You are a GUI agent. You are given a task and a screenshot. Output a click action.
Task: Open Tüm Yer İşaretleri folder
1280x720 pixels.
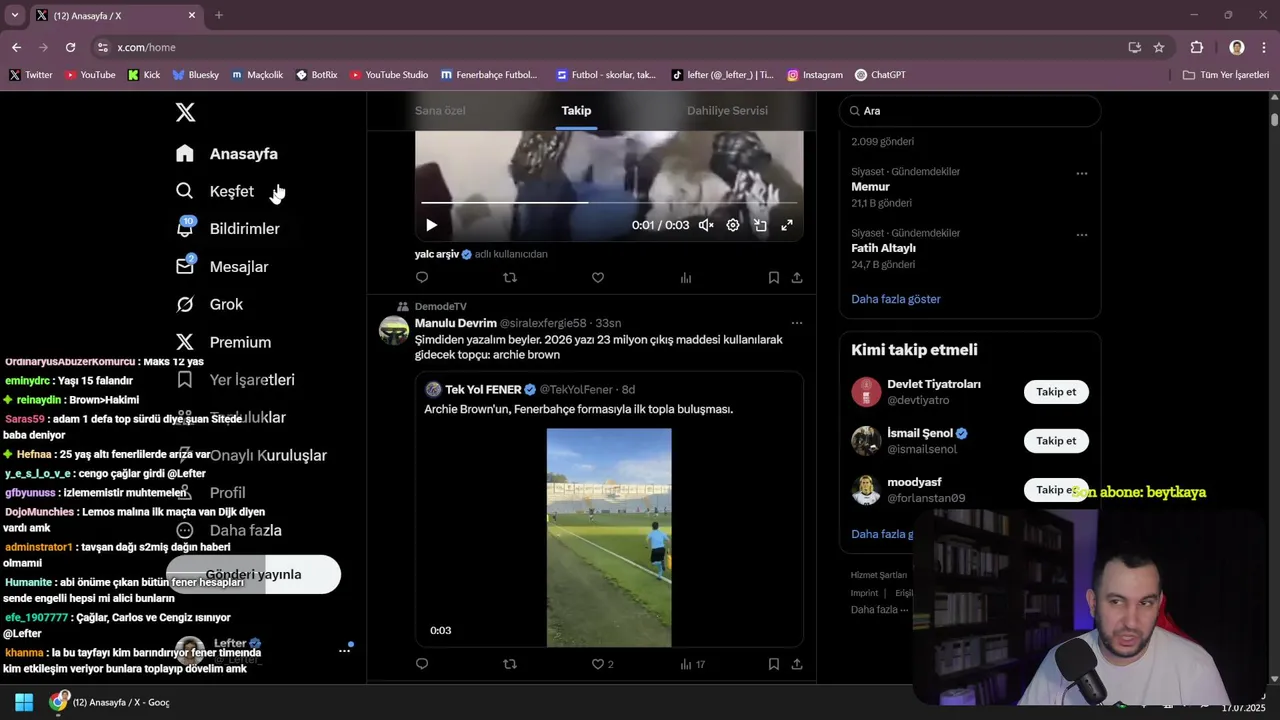point(1226,75)
